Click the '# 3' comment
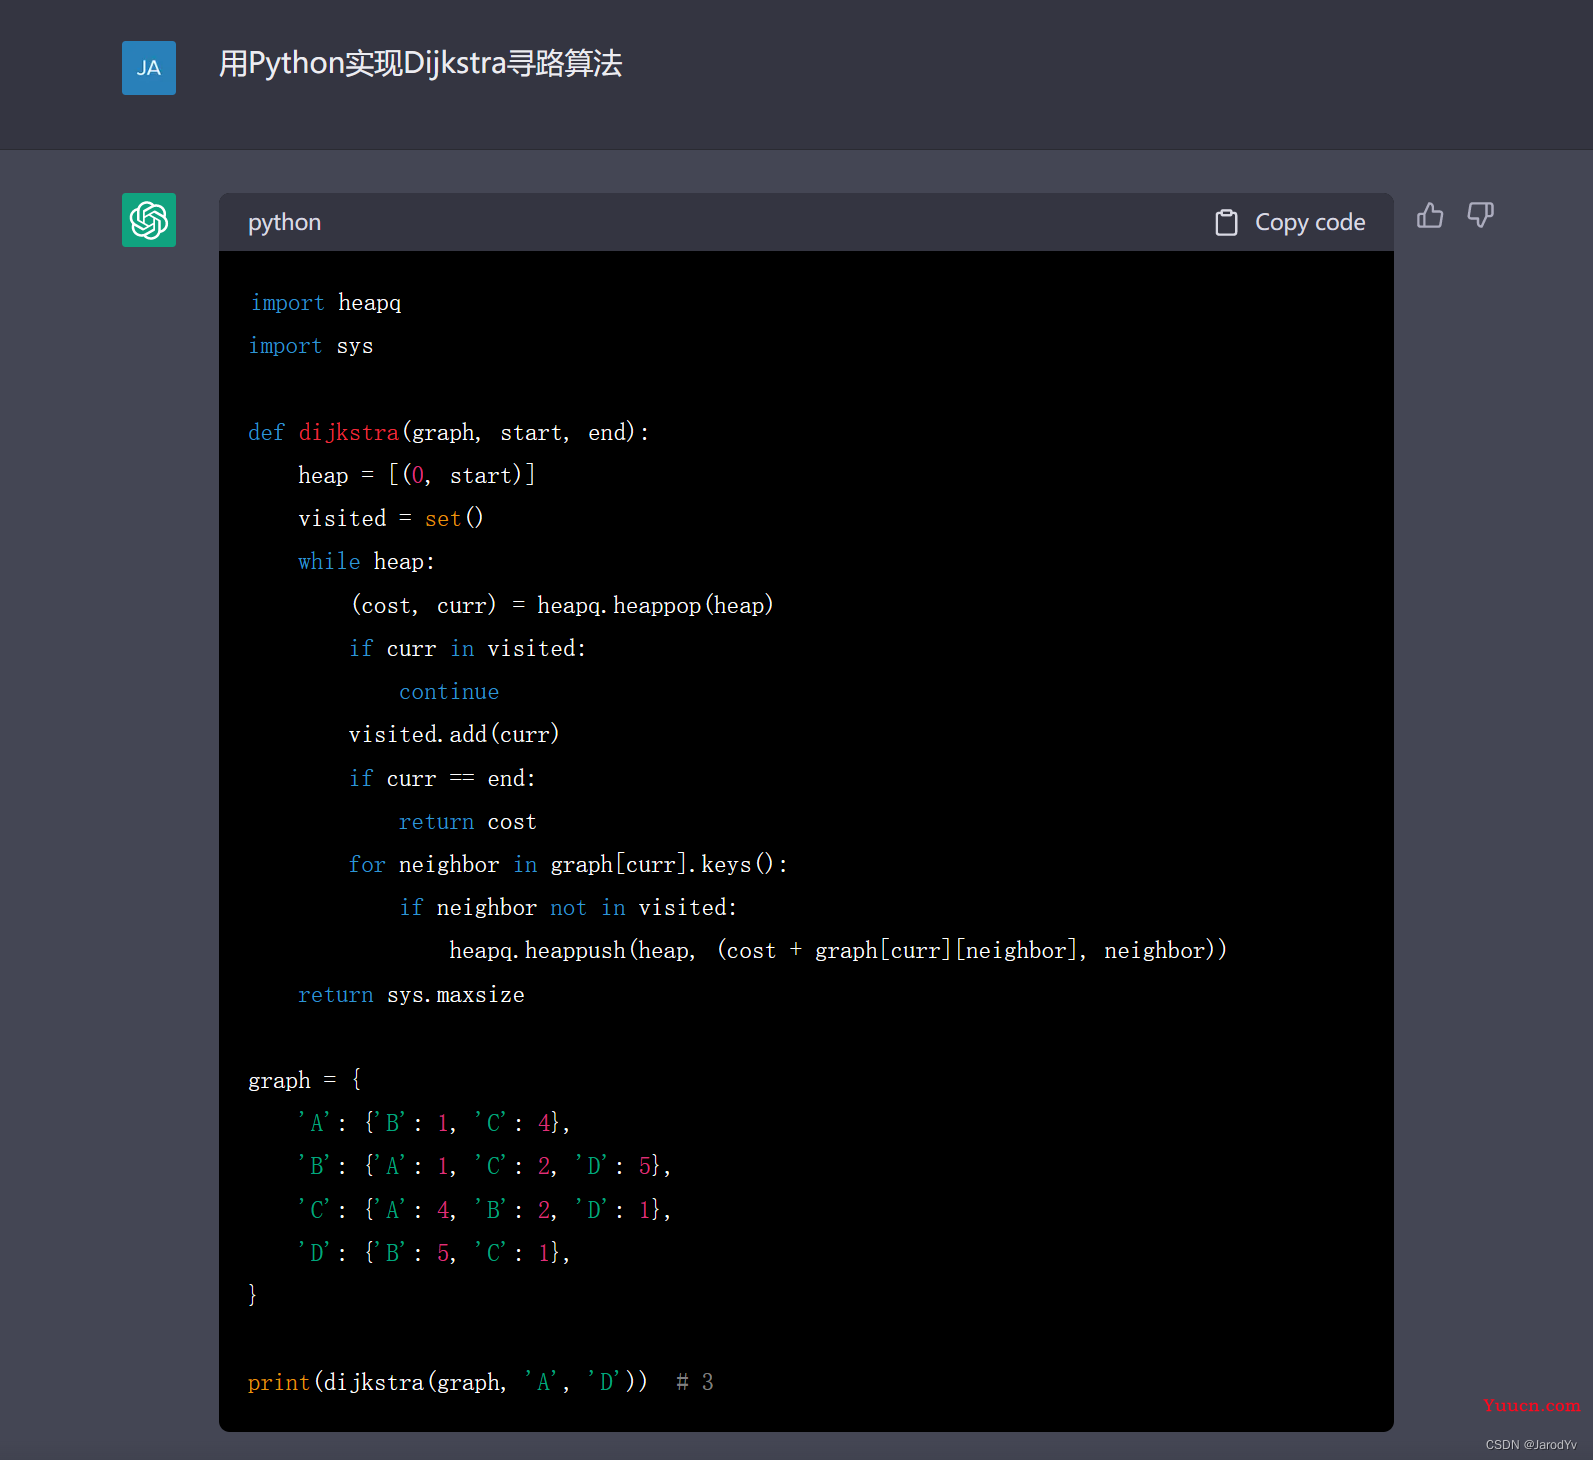The width and height of the screenshot is (1593, 1460). click(x=695, y=1382)
